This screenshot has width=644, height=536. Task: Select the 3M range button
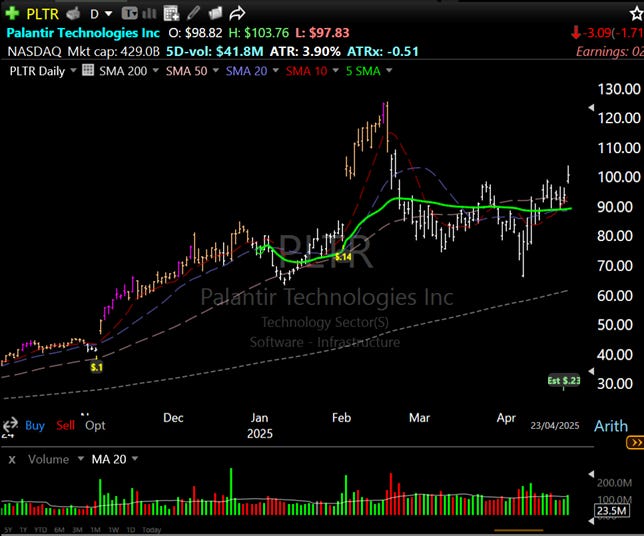tap(77, 530)
